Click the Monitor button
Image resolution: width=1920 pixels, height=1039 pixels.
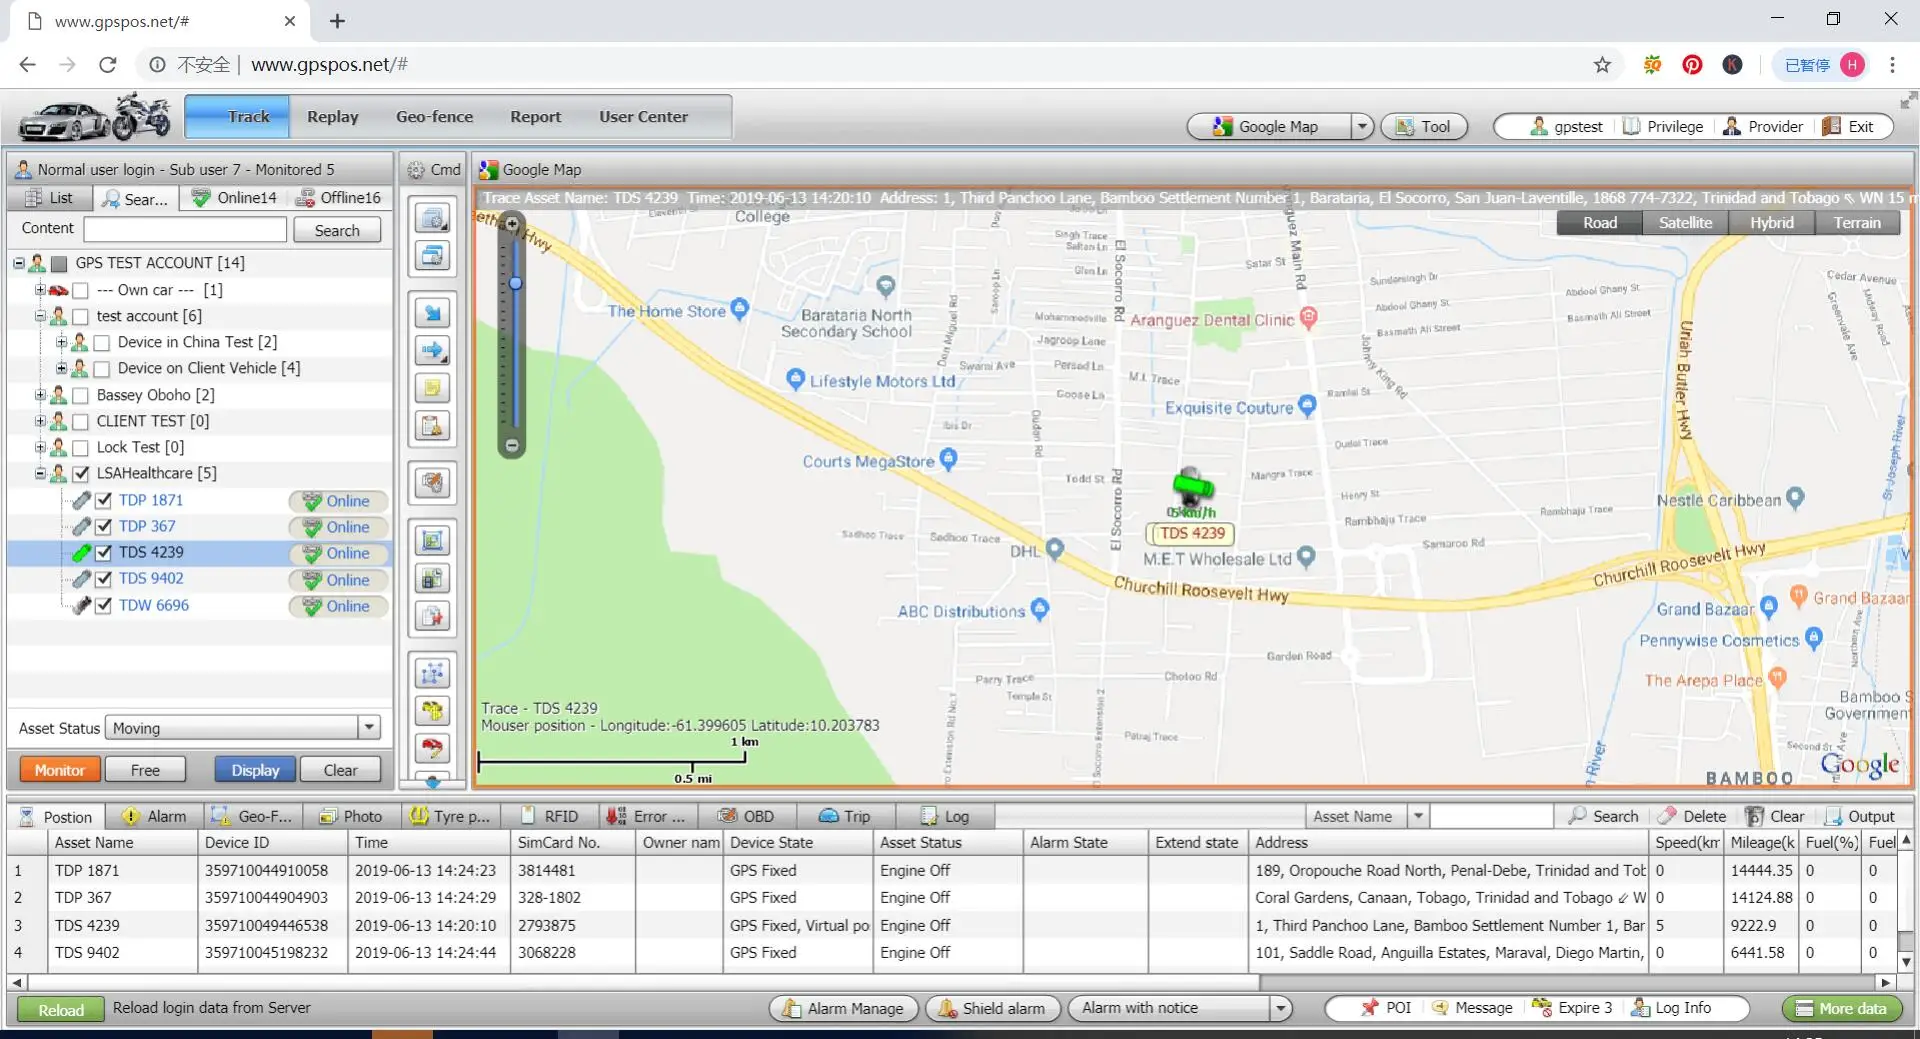coord(60,770)
